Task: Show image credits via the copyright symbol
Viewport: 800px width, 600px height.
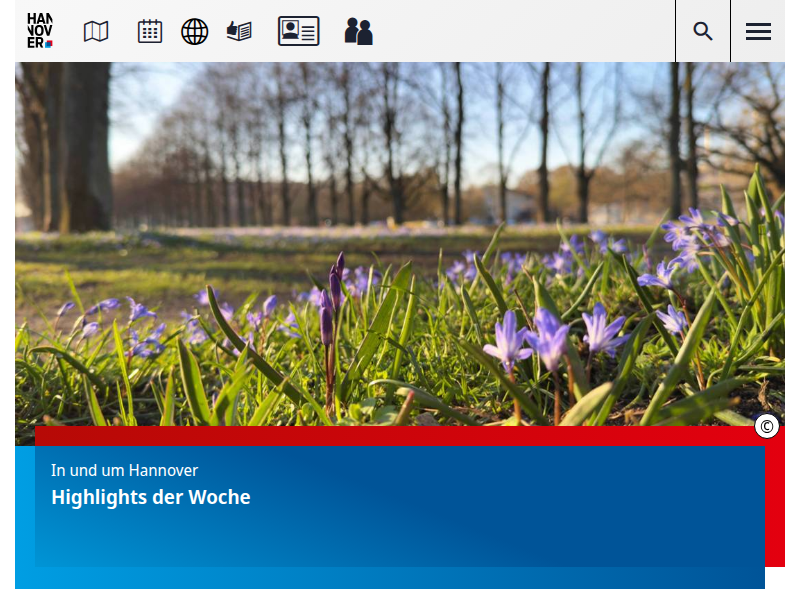Action: coord(767,426)
